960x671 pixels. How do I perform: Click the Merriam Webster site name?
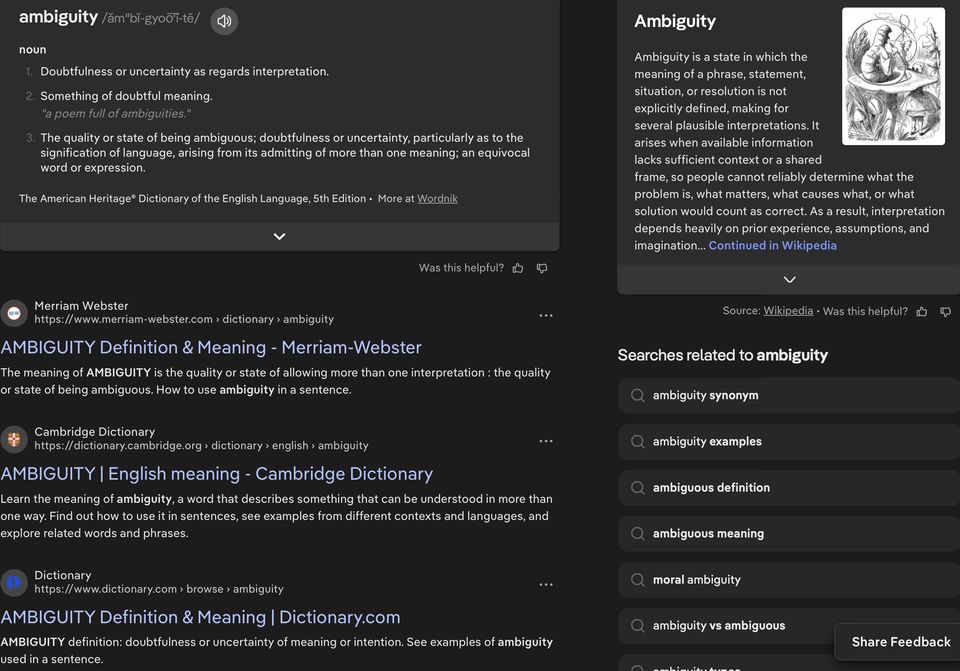pyautogui.click(x=81, y=306)
